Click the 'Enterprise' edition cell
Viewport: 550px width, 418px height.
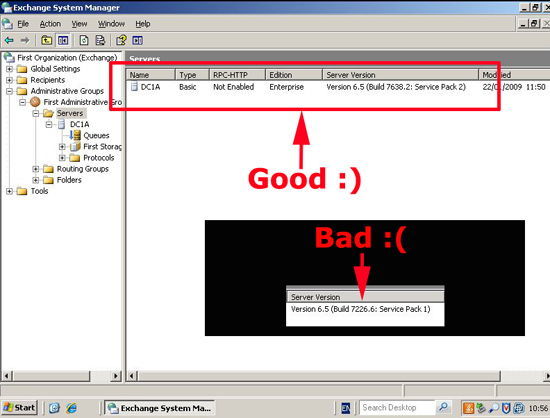287,87
